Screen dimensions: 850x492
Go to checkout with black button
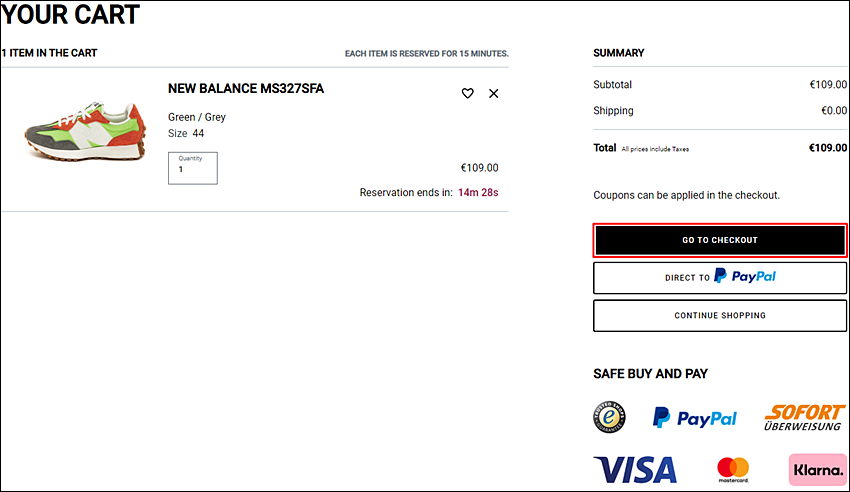719,240
